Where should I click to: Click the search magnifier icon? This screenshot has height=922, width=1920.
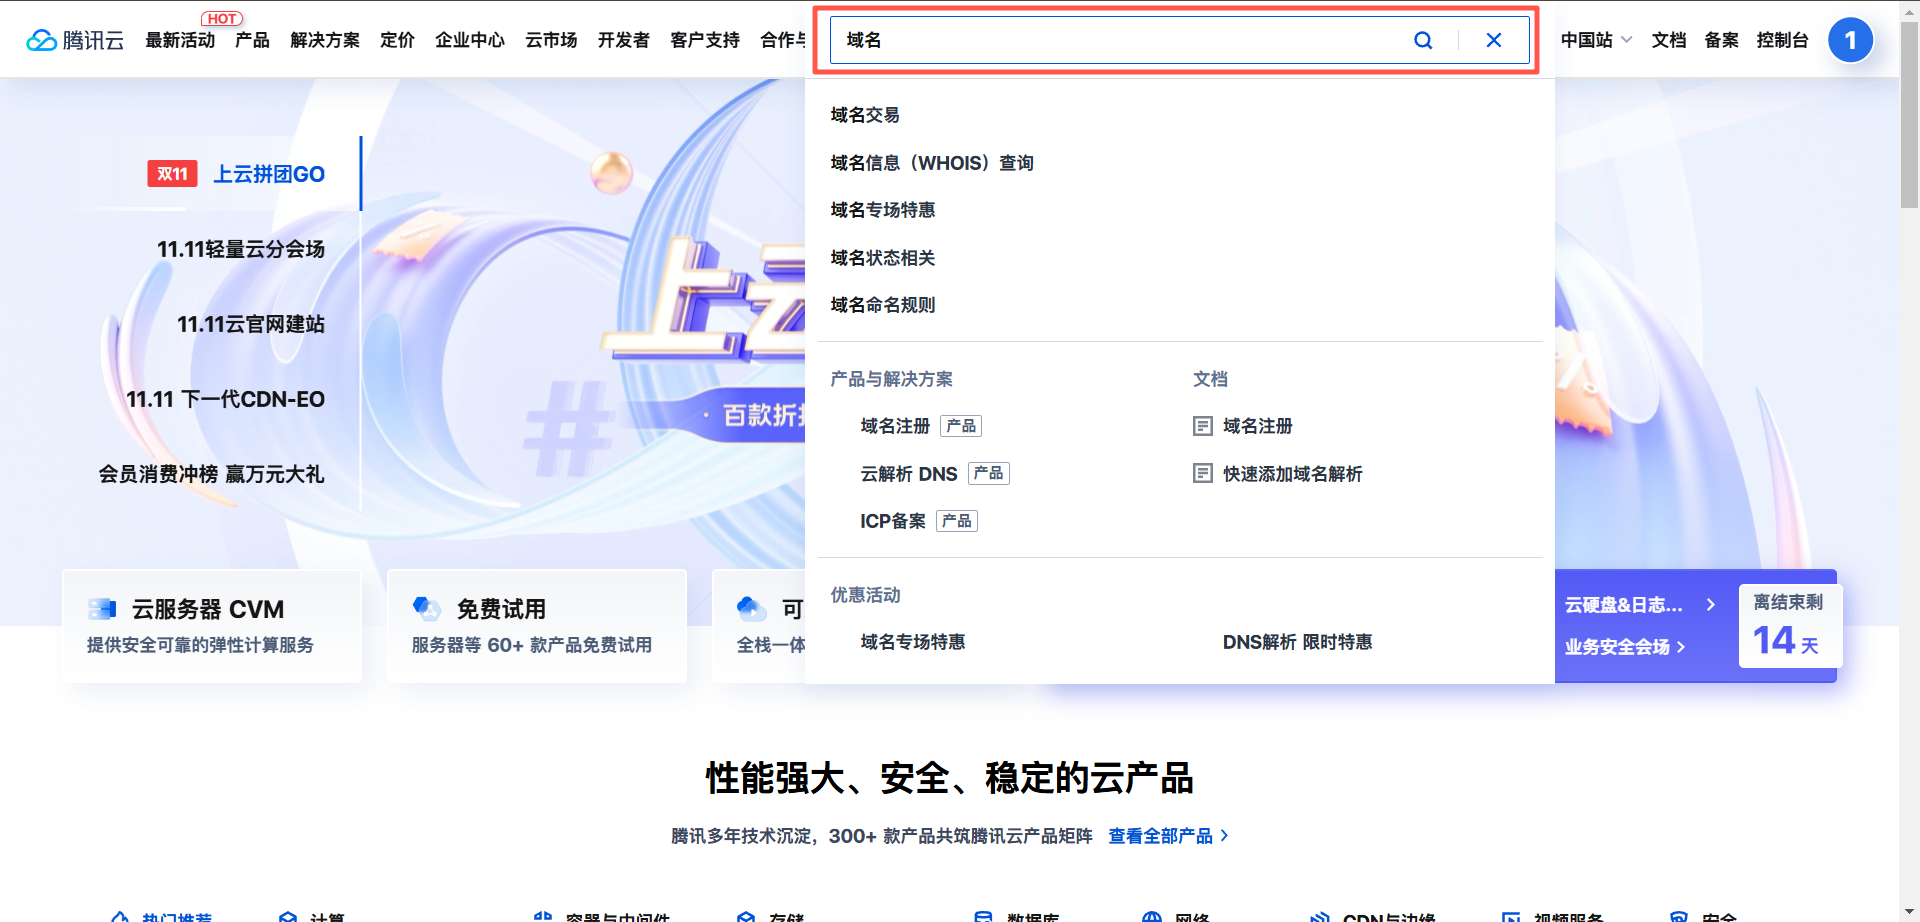[x=1423, y=40]
